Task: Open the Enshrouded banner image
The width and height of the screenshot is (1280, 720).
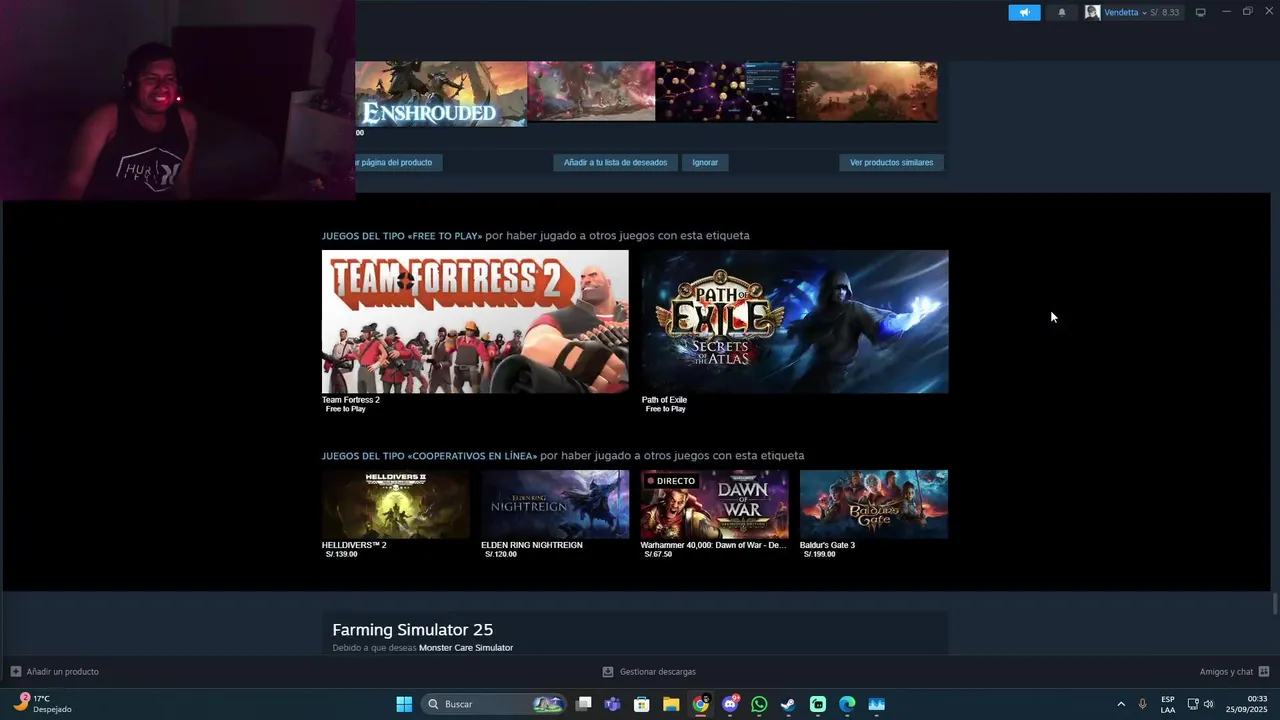Action: pos(441,94)
